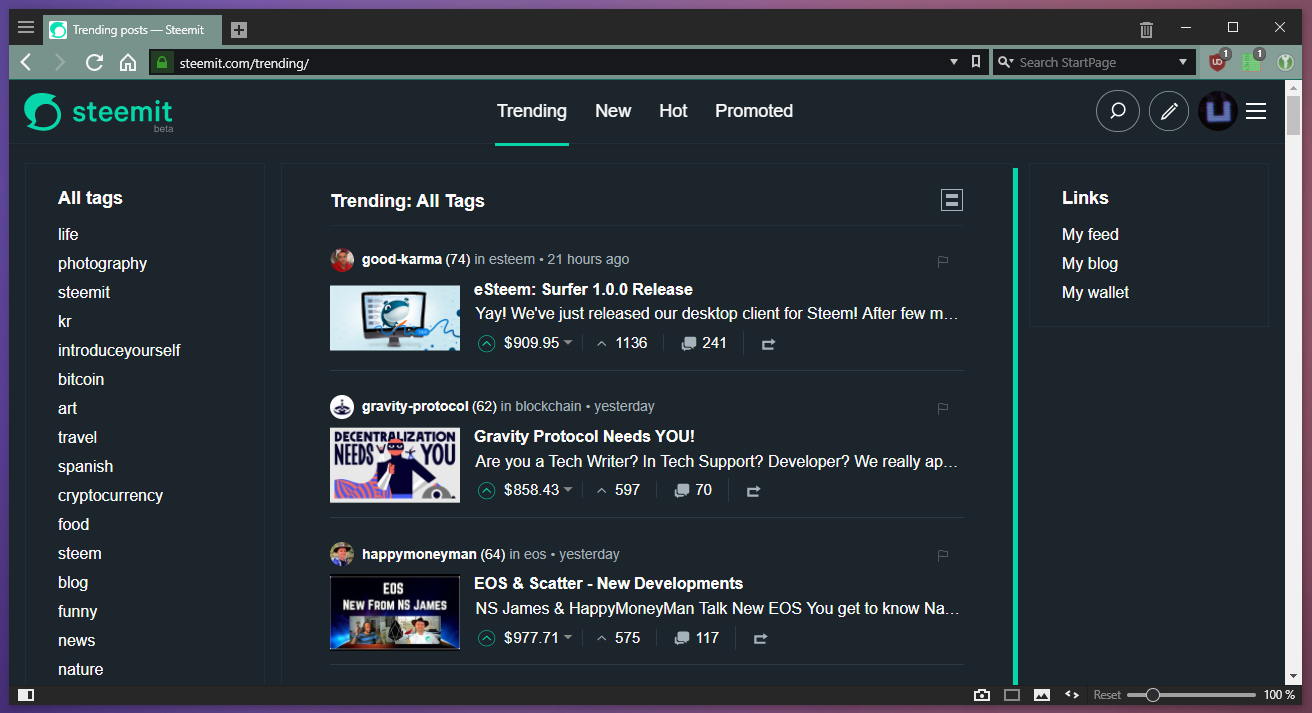Toggle image loading in the status bar
This screenshot has width=1312, height=713.
pyautogui.click(x=1042, y=695)
